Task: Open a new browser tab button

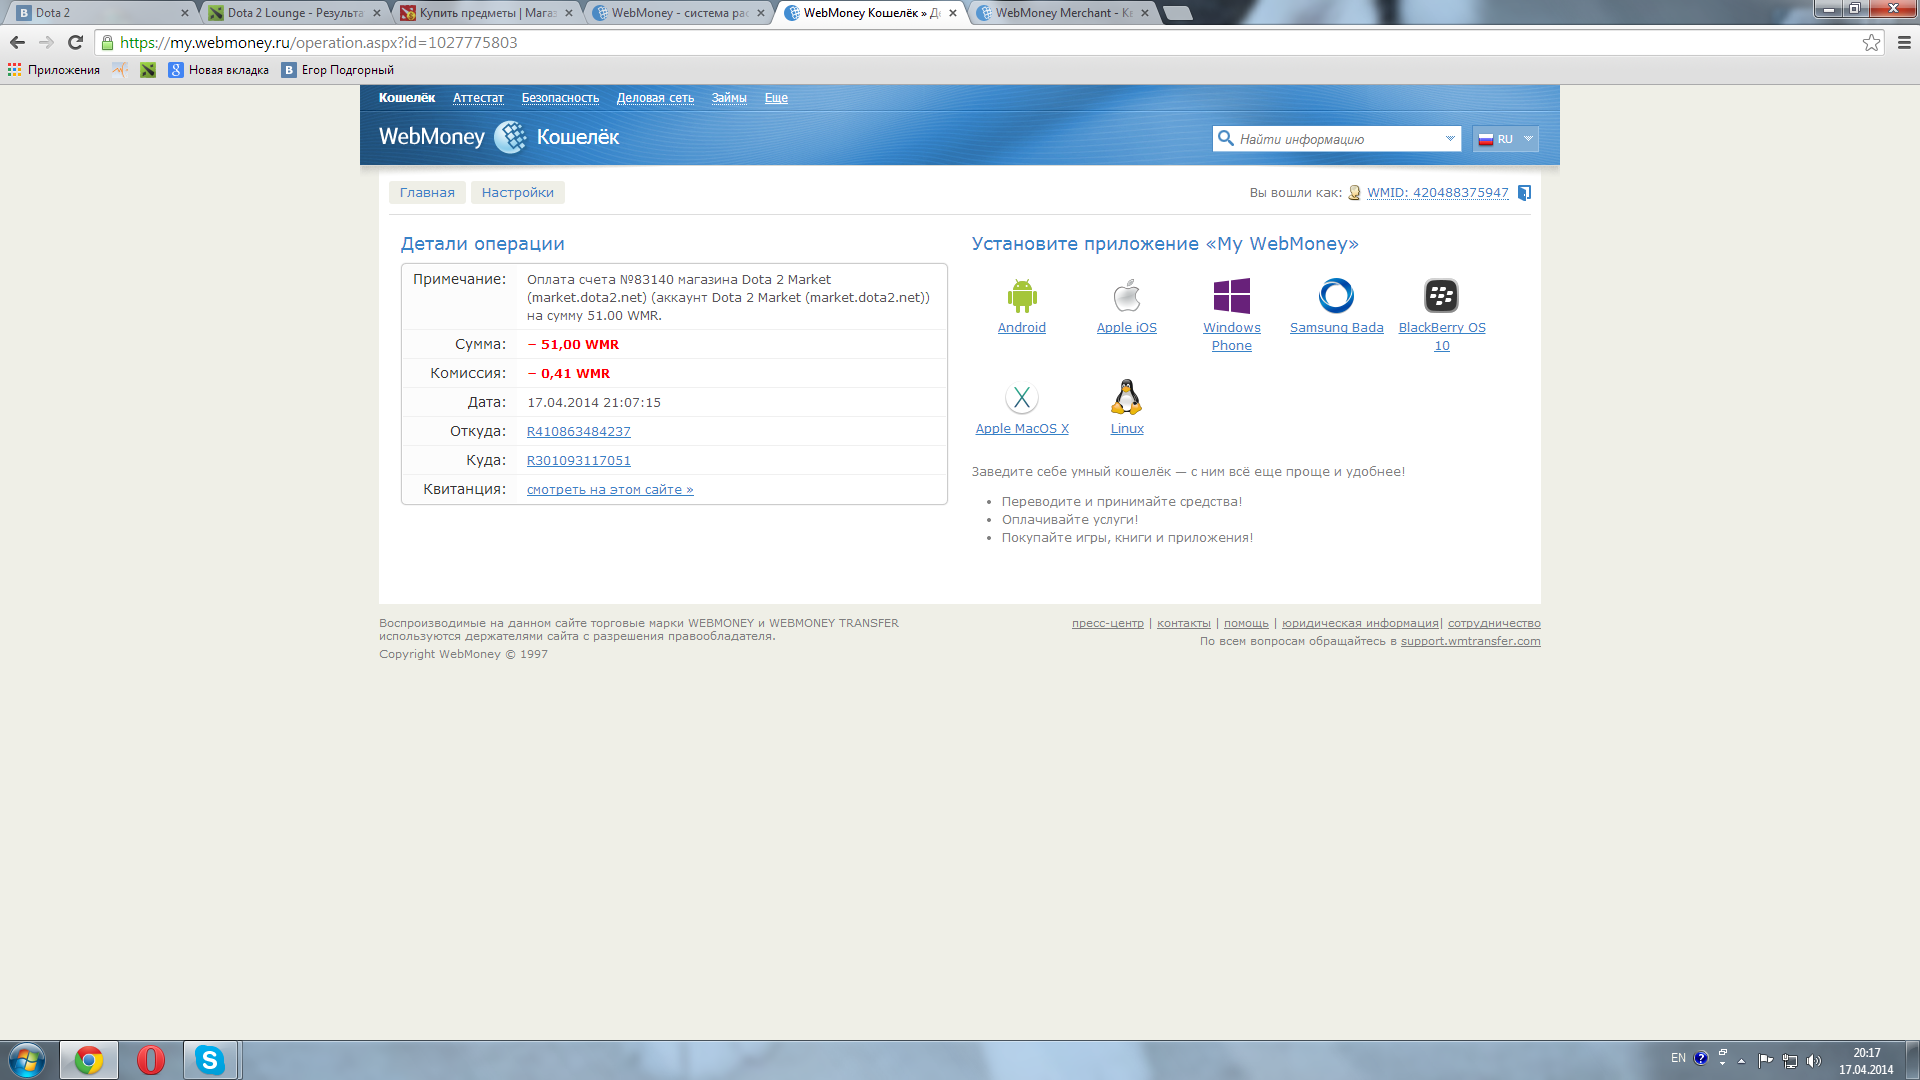Action: pyautogui.click(x=1178, y=13)
